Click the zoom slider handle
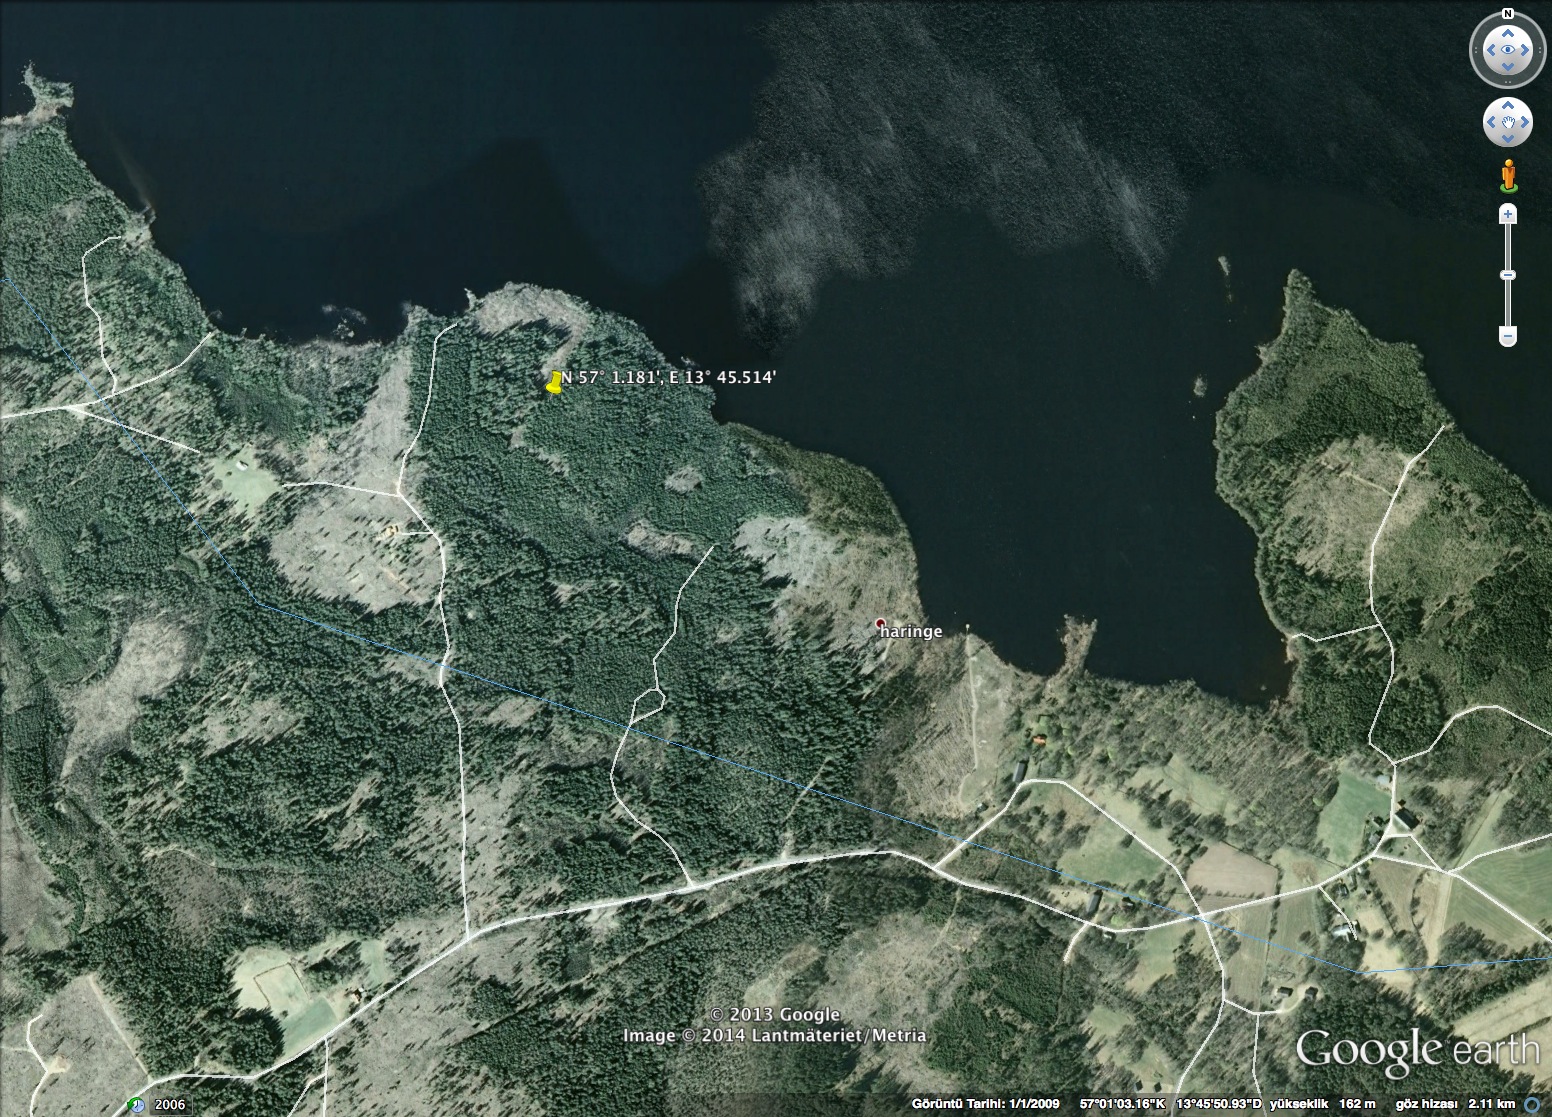 [x=1507, y=274]
